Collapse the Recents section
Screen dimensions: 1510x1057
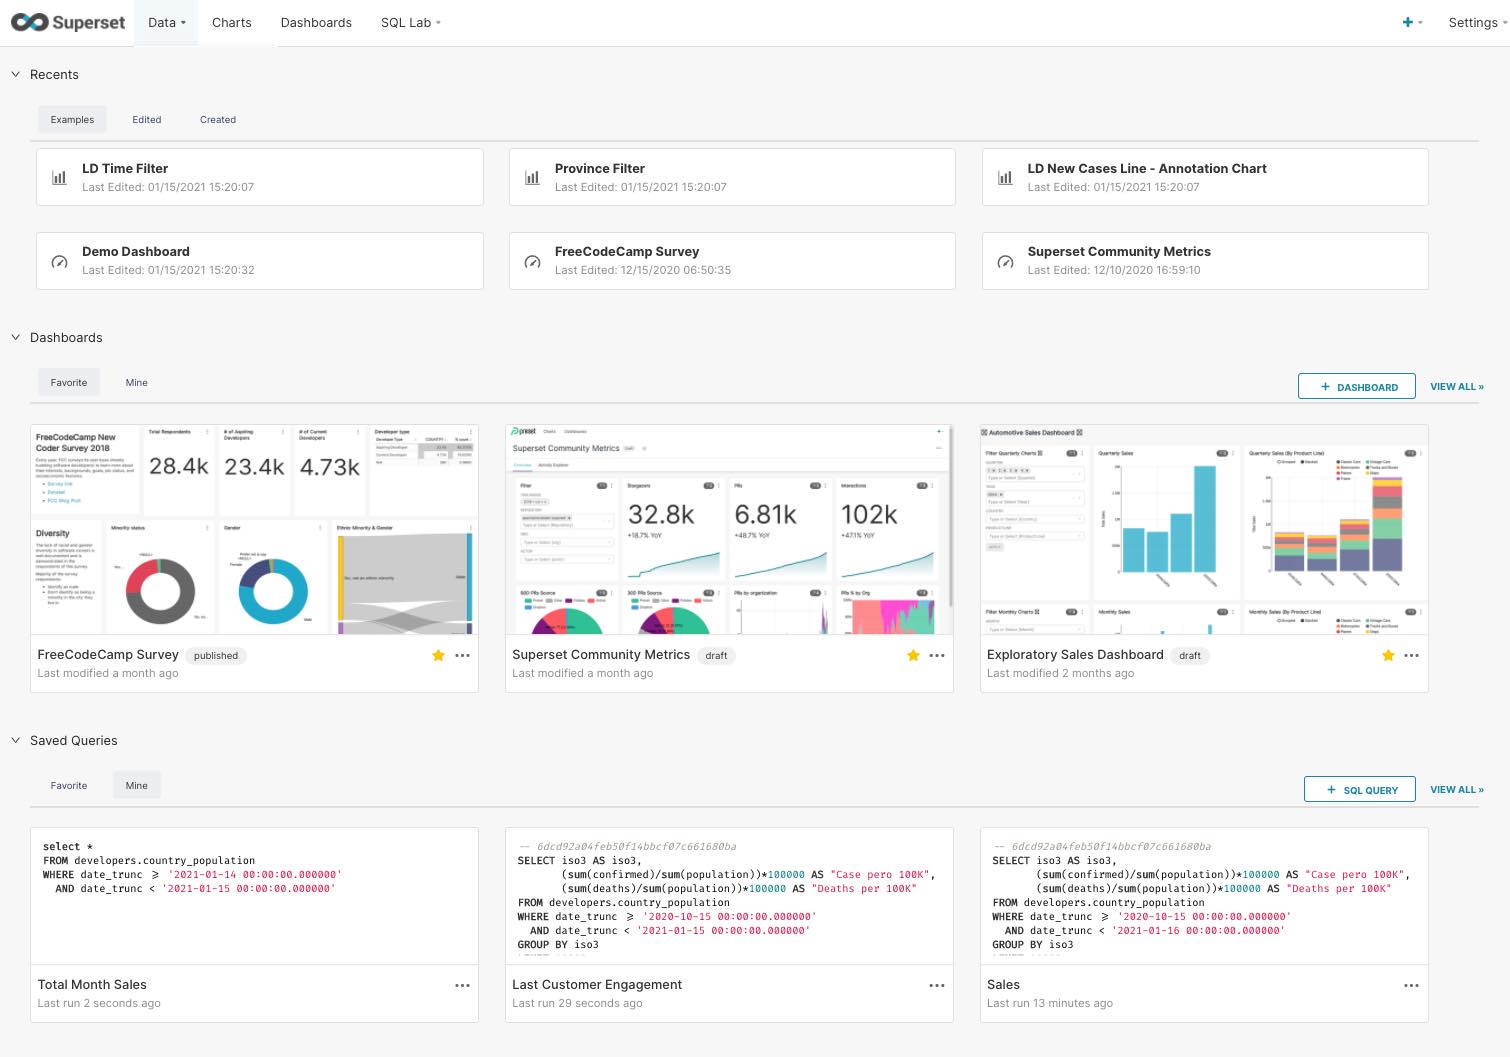[16, 75]
